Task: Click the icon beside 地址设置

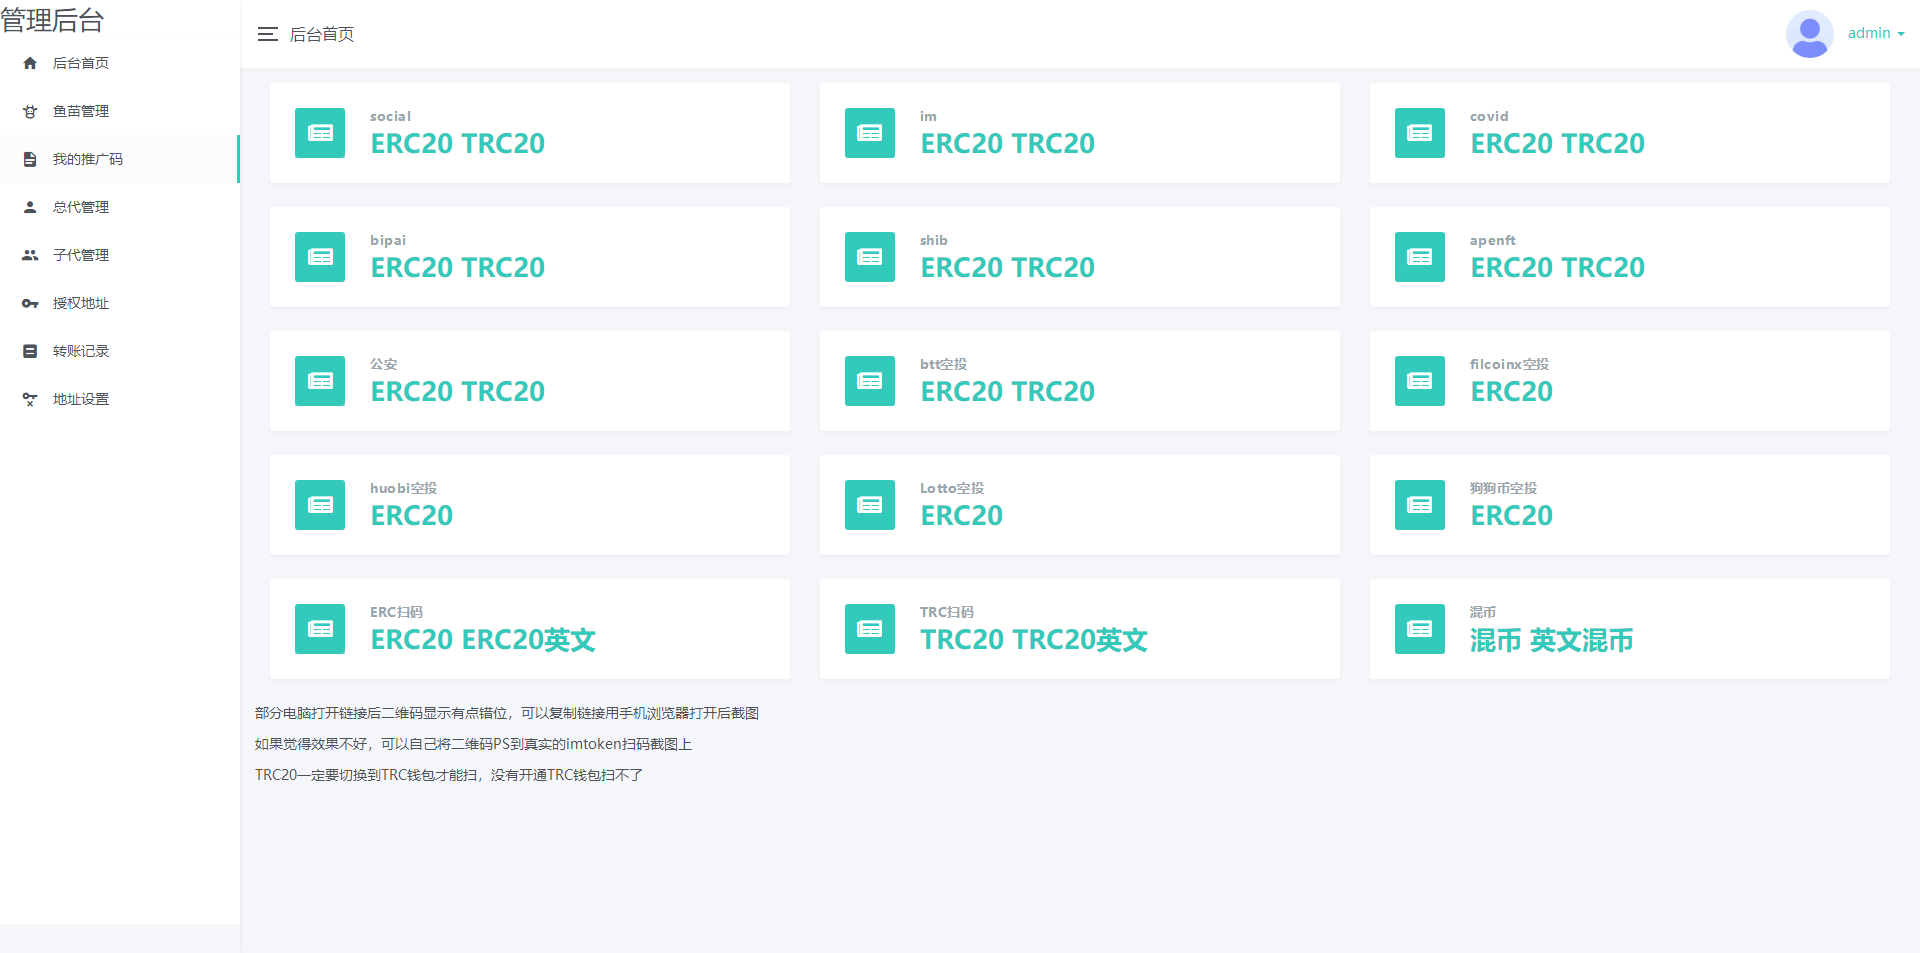Action: coord(30,399)
